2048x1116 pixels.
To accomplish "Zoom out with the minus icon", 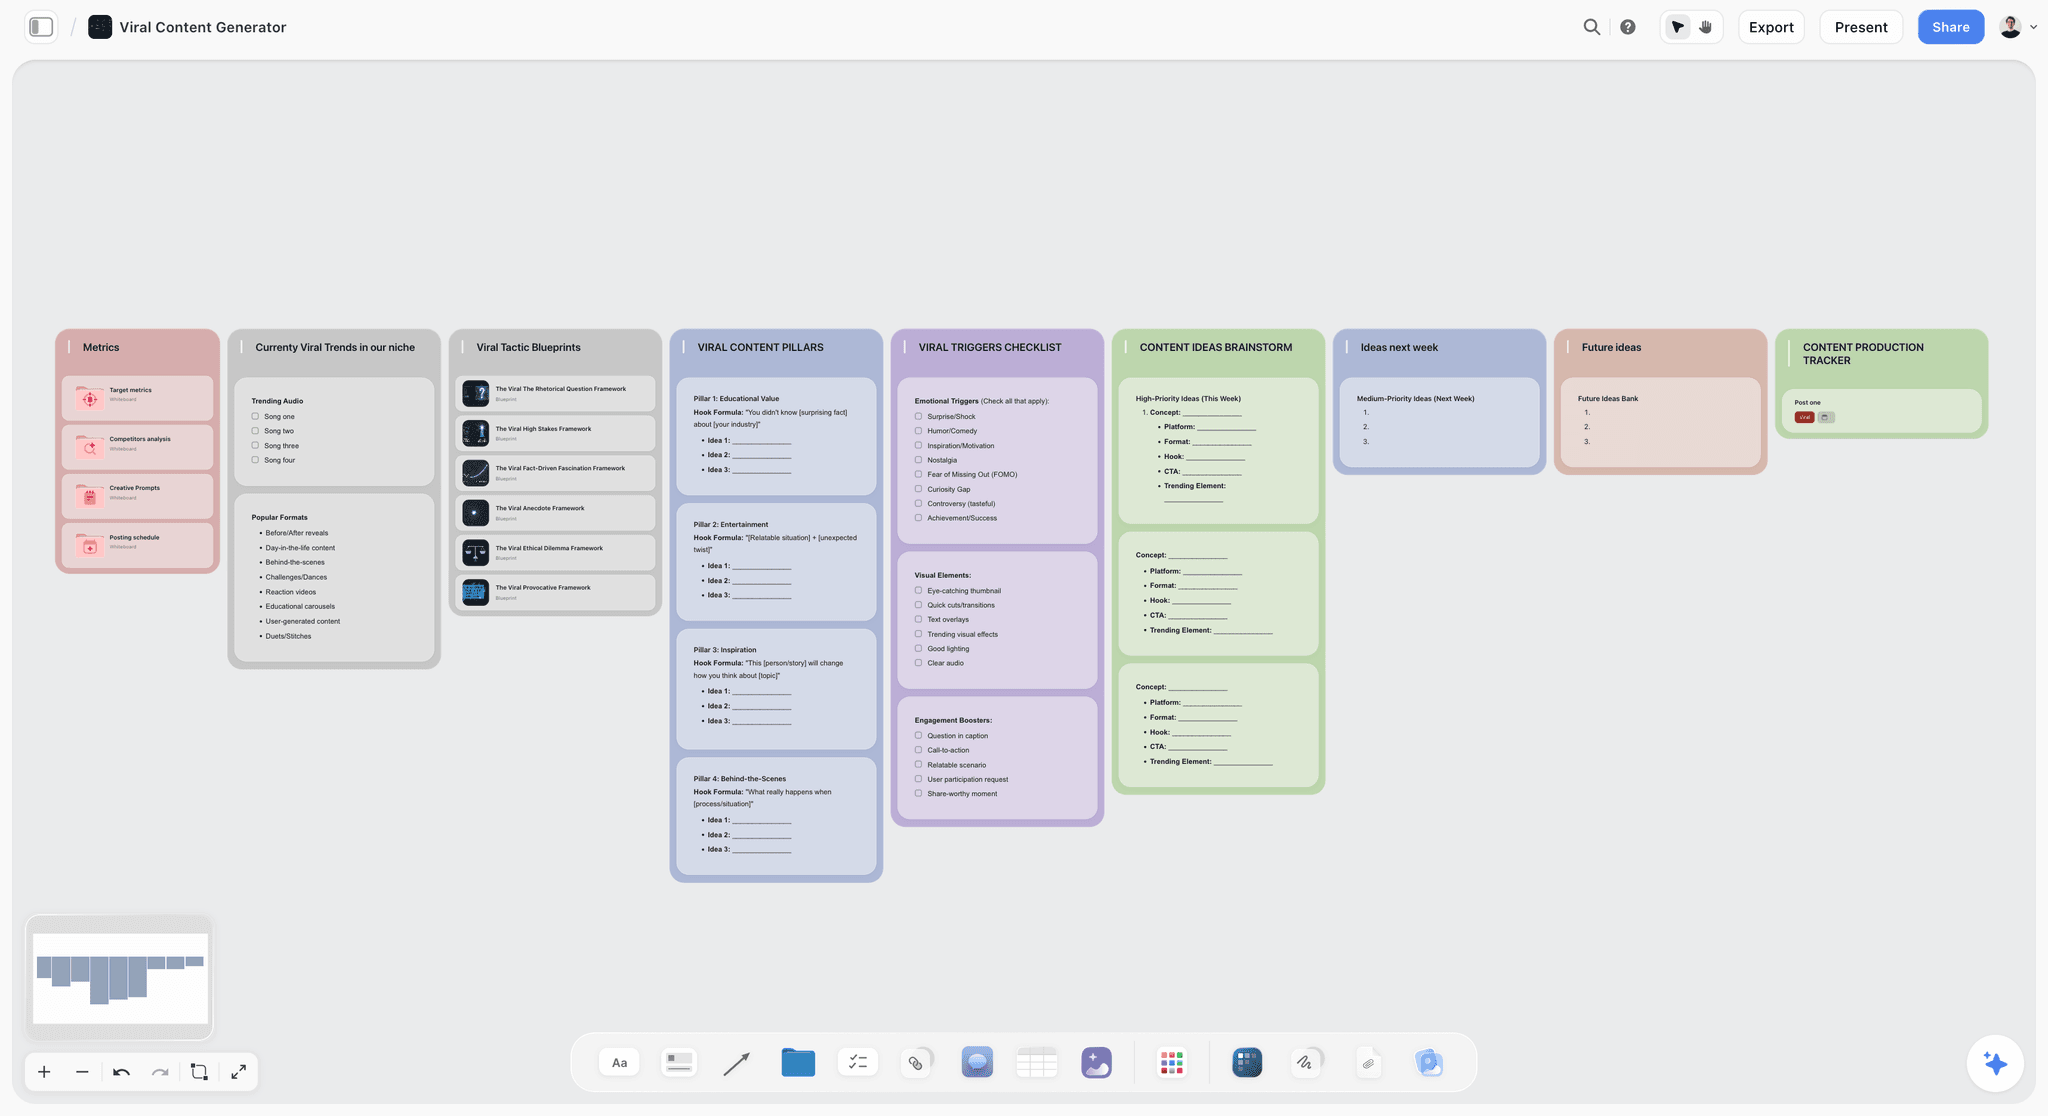I will (x=82, y=1072).
